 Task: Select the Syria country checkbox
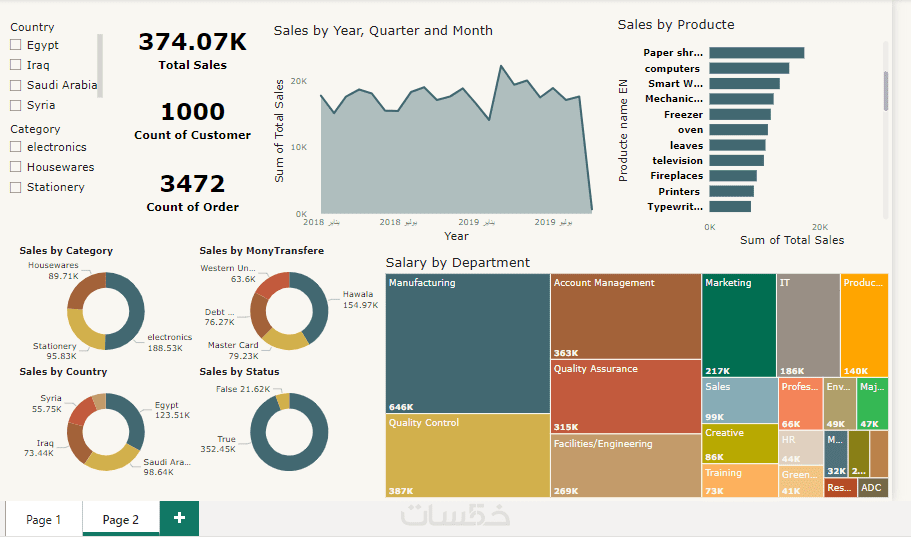point(16,105)
